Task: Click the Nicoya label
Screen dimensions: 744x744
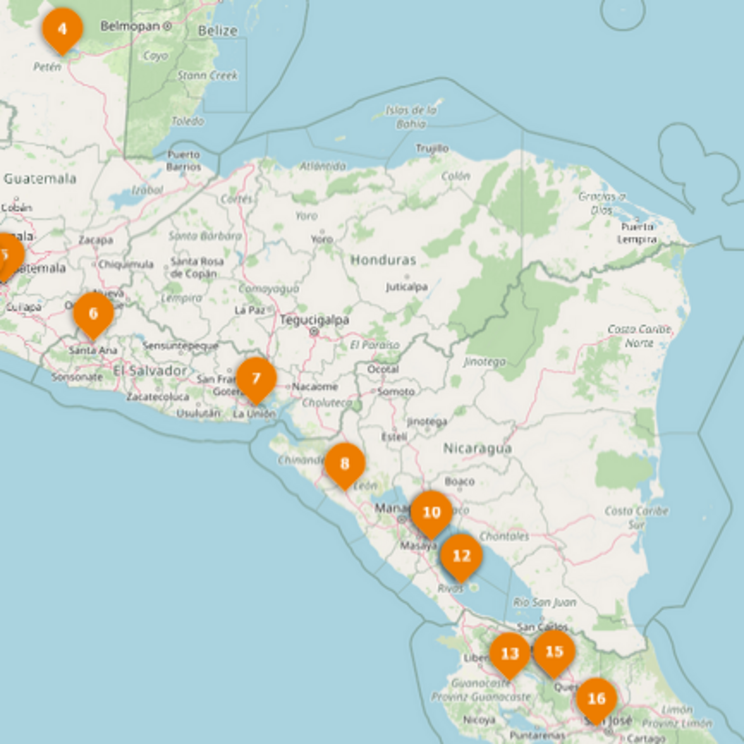Action: (x=479, y=720)
